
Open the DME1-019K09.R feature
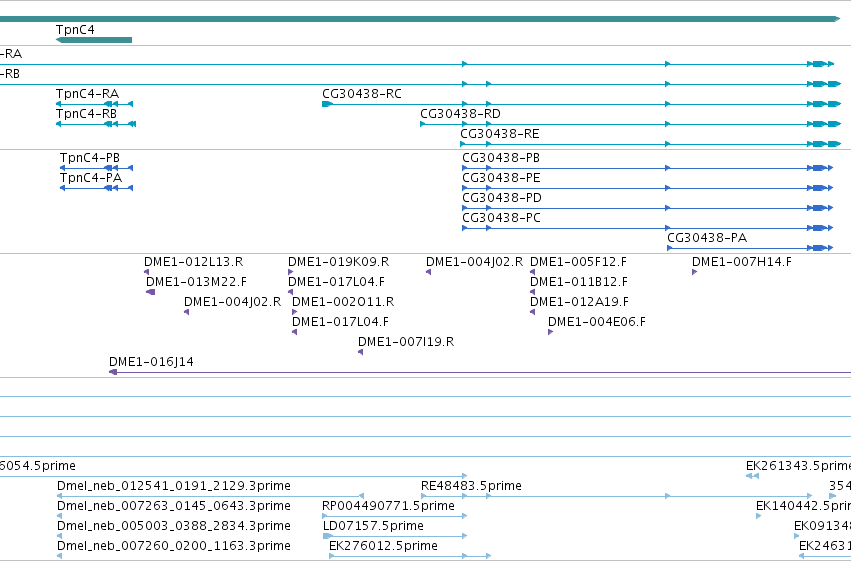(290, 272)
